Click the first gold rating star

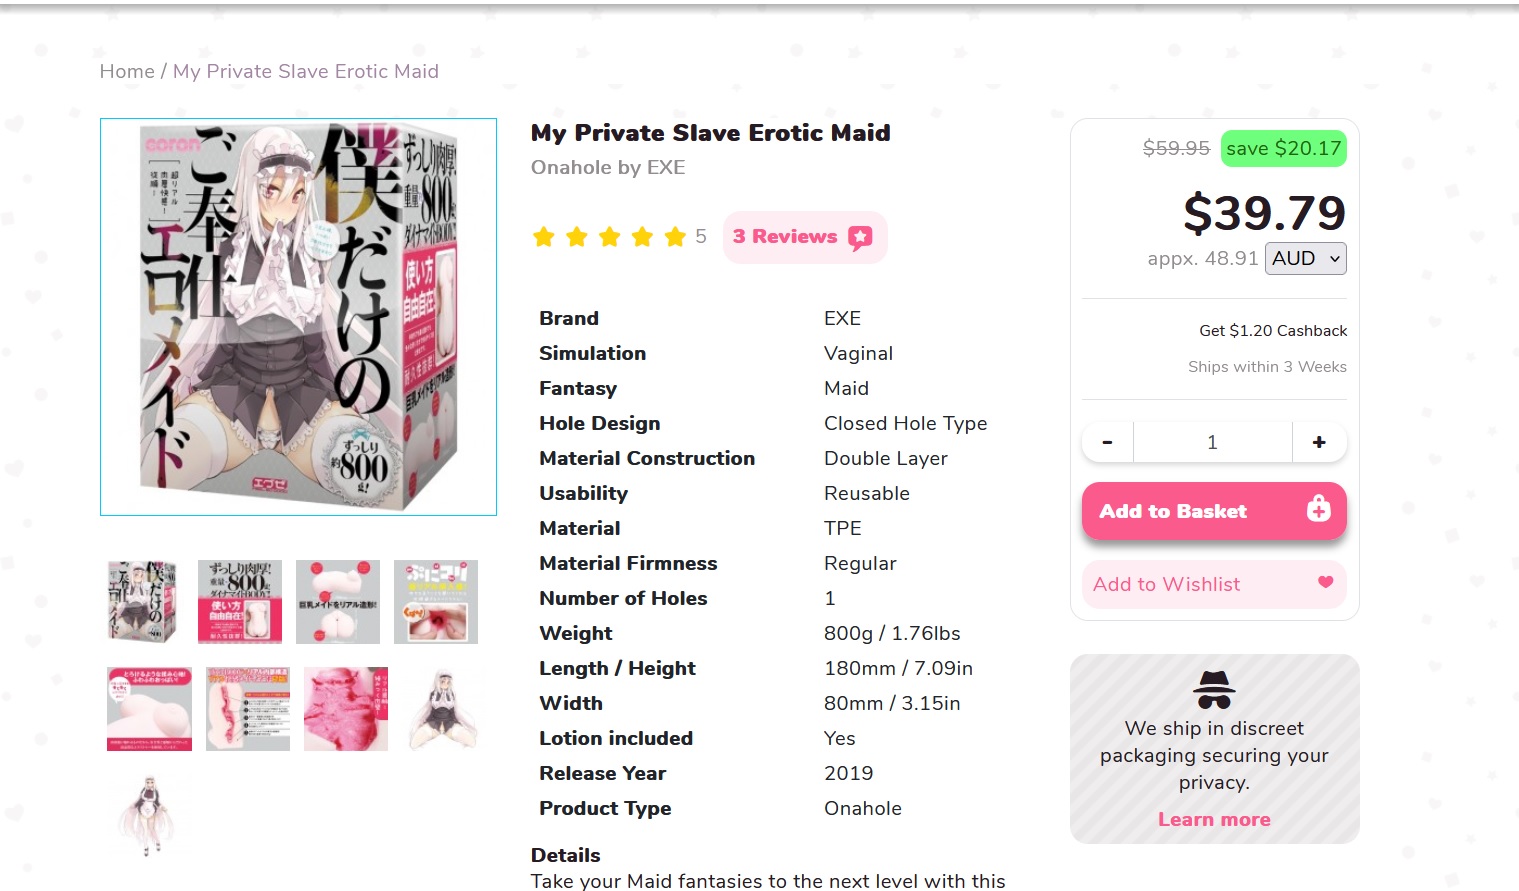point(544,237)
